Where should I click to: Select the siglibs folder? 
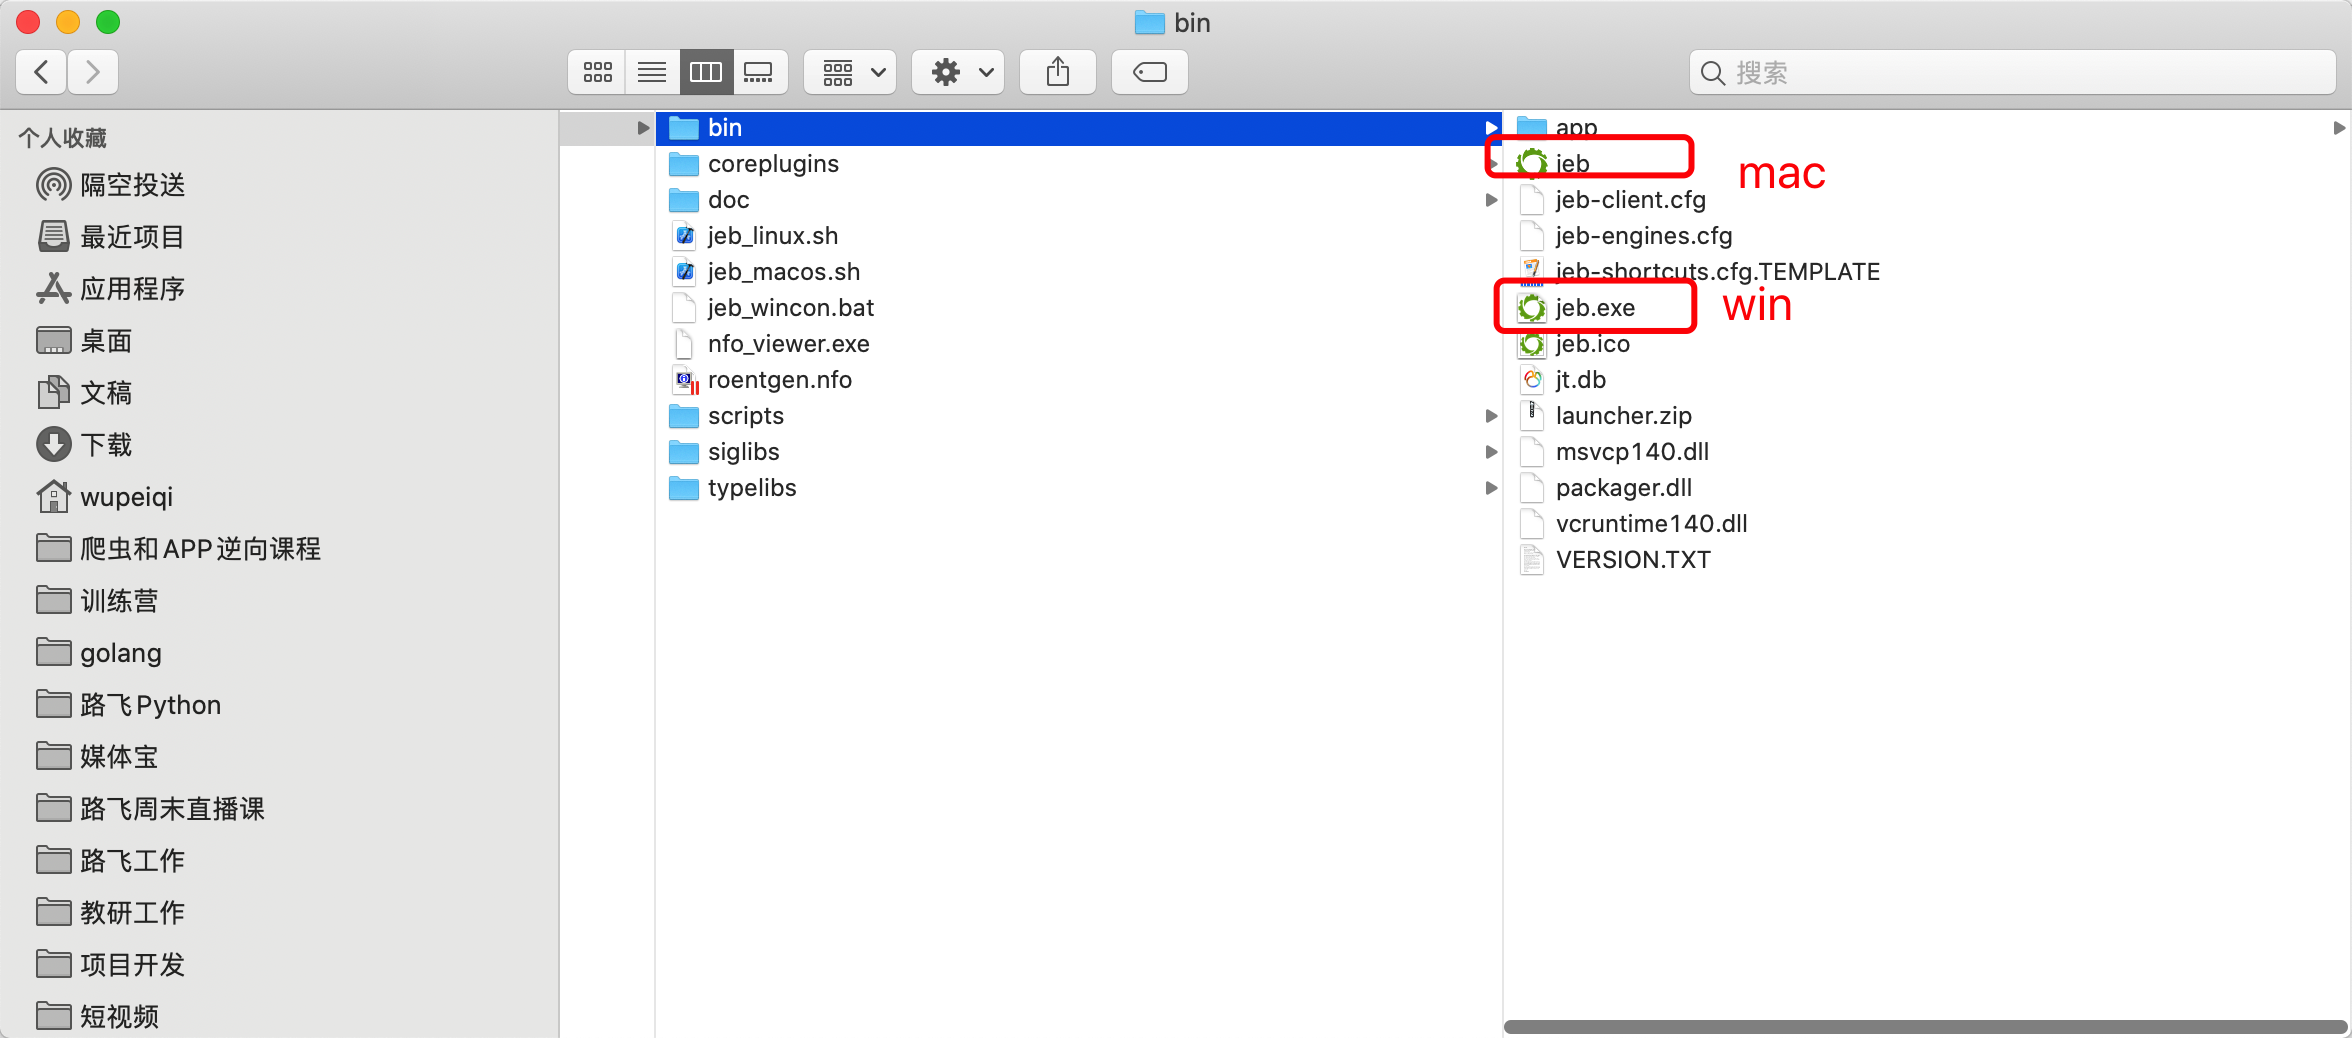pos(724,452)
